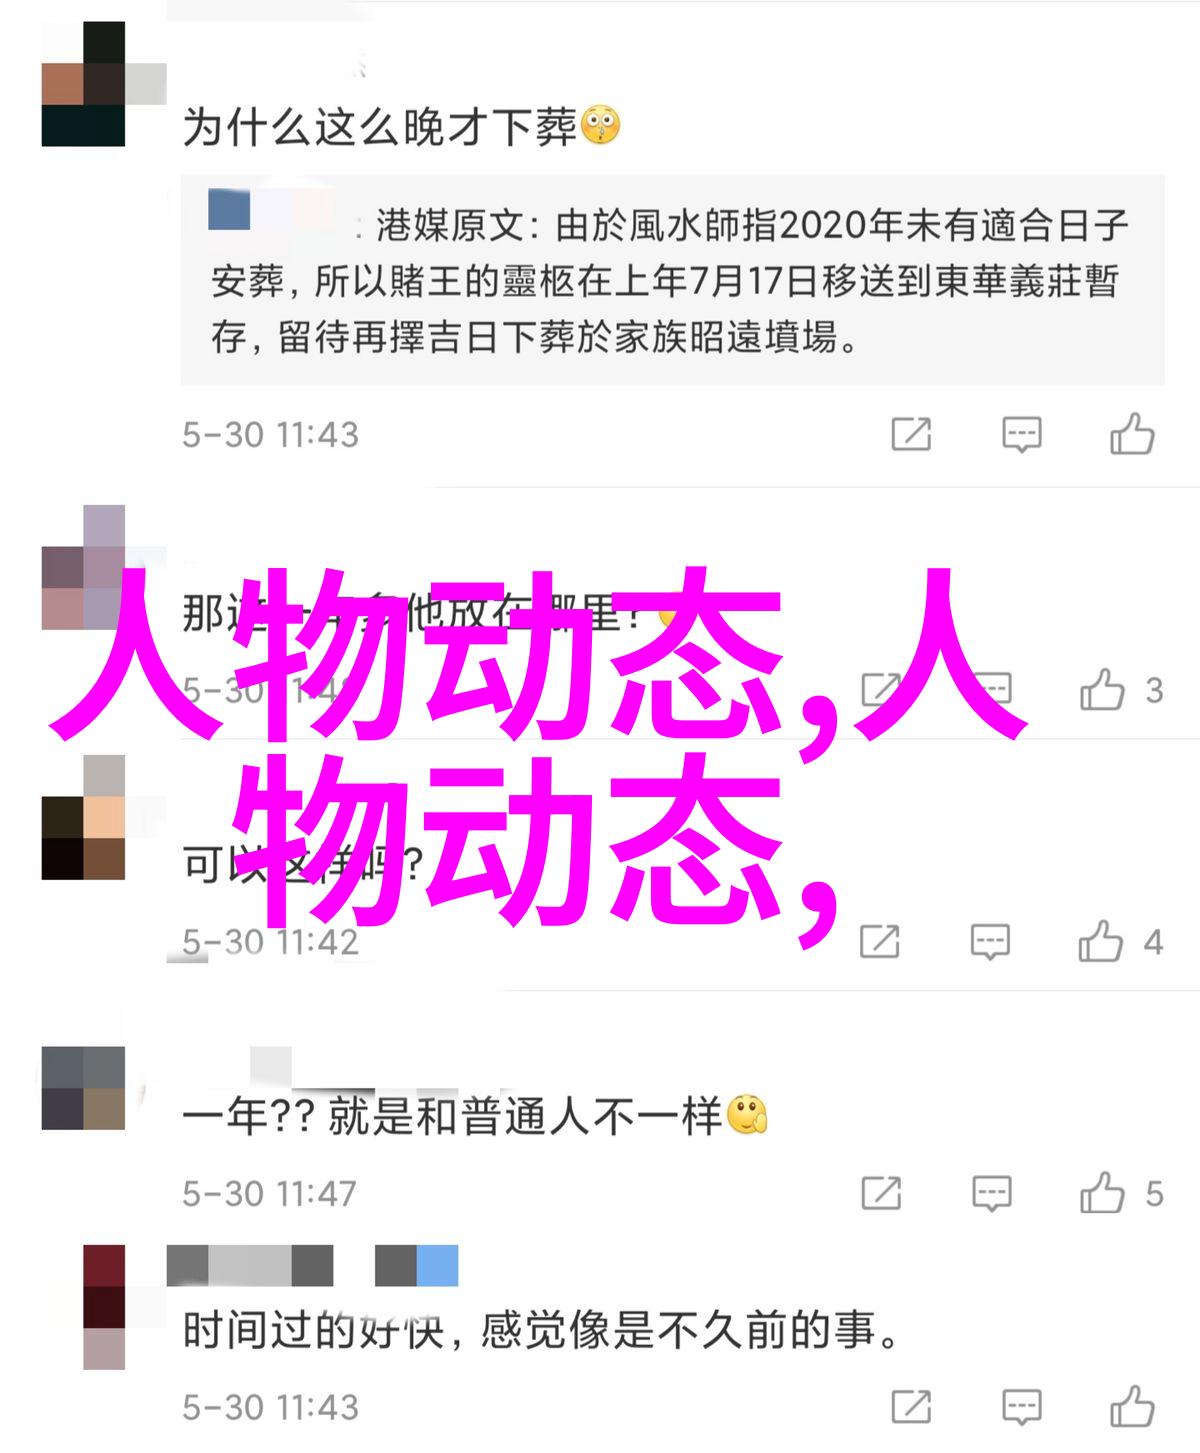Tap the 一年?? 就是和普通人不一样 comment text
Screen dimensions: 1200x1453
point(475,1116)
